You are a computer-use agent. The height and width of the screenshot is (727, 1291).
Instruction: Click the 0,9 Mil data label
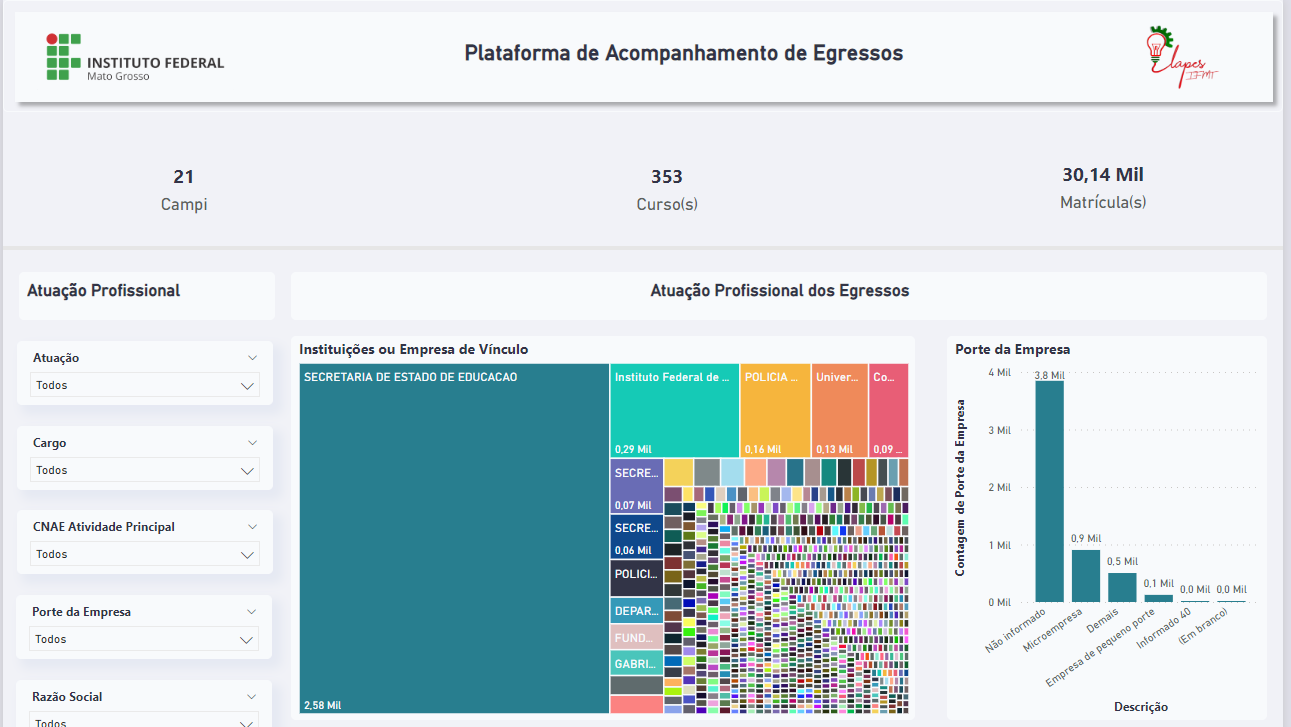pos(1086,538)
